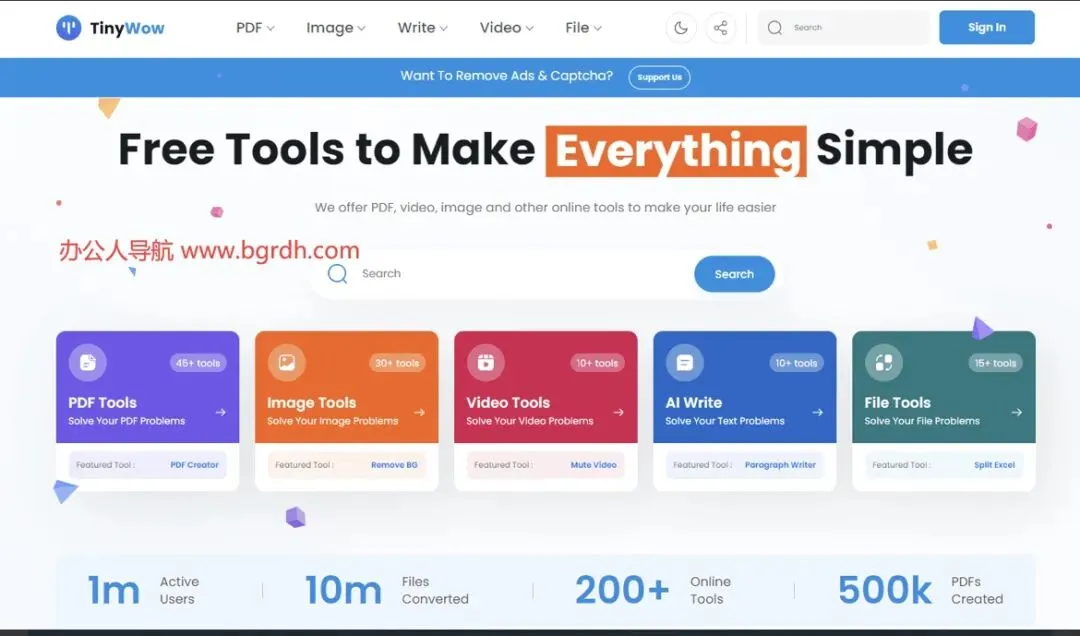1080x636 pixels.
Task: Click the 'Solve Your File Problems' text
Action: [922, 421]
